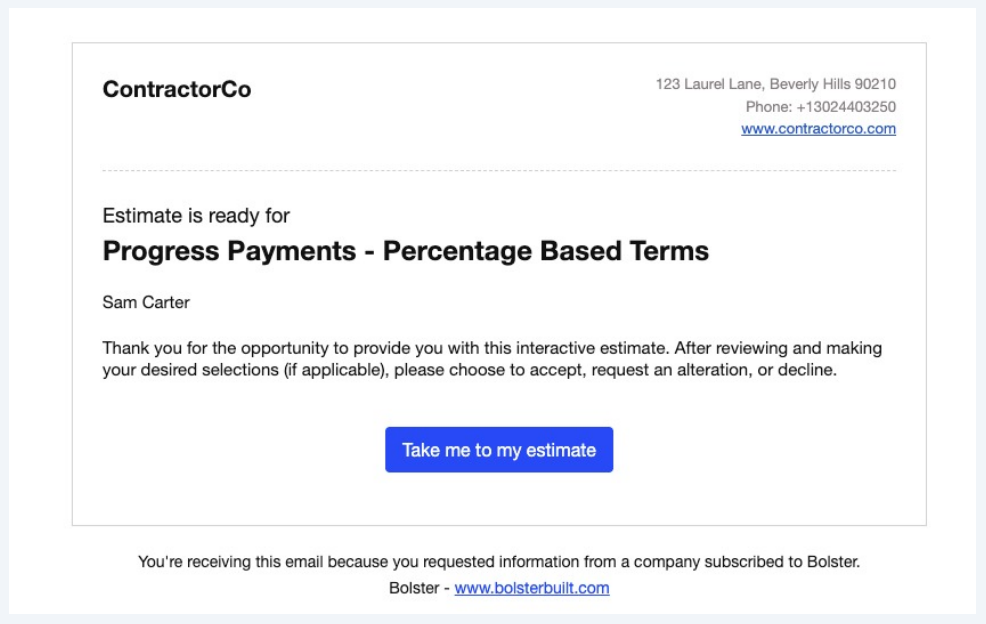Open the www.contractorco.com link

point(818,129)
